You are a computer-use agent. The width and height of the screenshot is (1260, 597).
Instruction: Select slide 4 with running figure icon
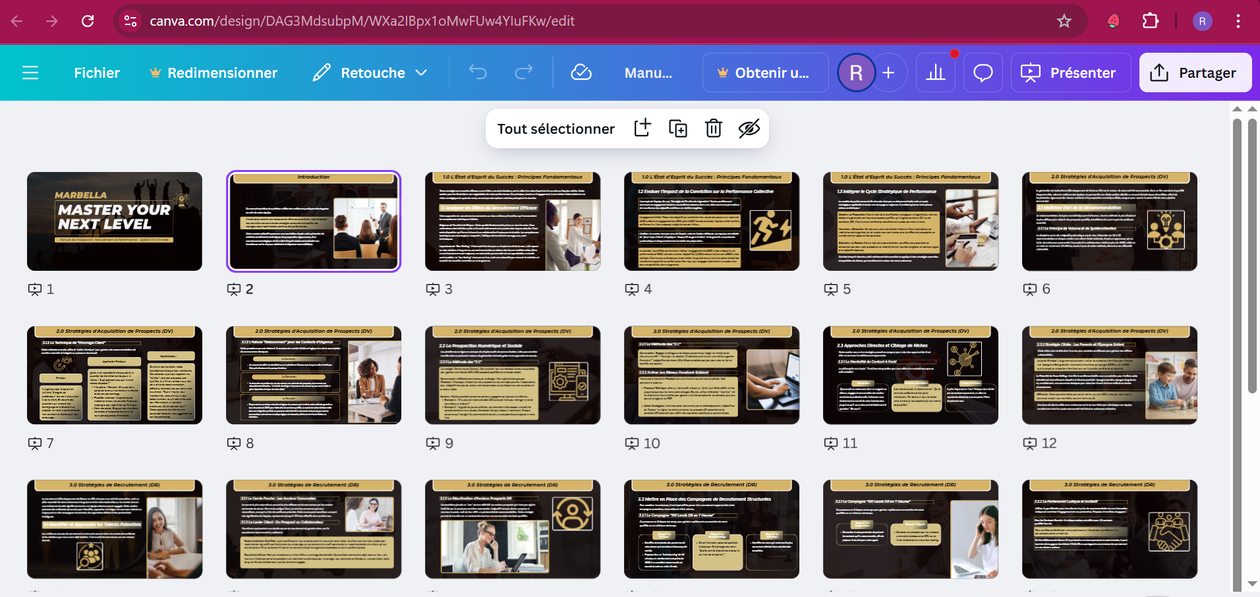click(712, 221)
